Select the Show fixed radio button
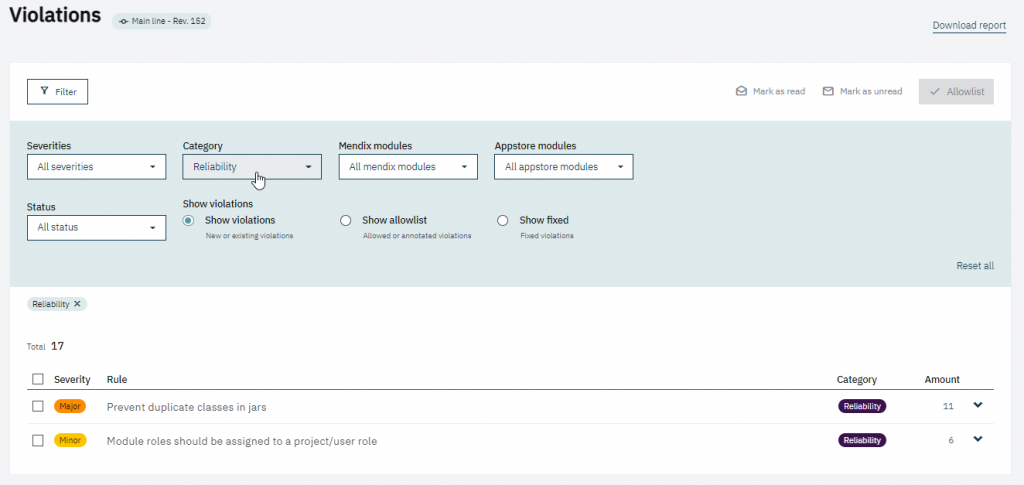Image resolution: width=1024 pixels, height=485 pixels. (x=503, y=221)
